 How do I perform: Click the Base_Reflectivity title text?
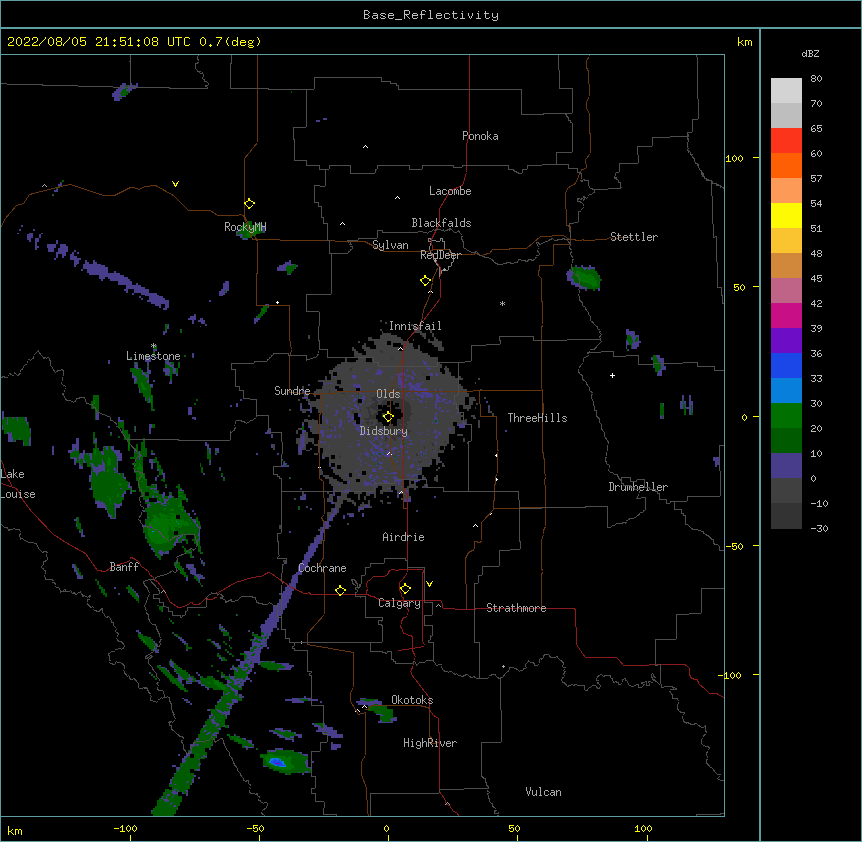pyautogui.click(x=431, y=15)
